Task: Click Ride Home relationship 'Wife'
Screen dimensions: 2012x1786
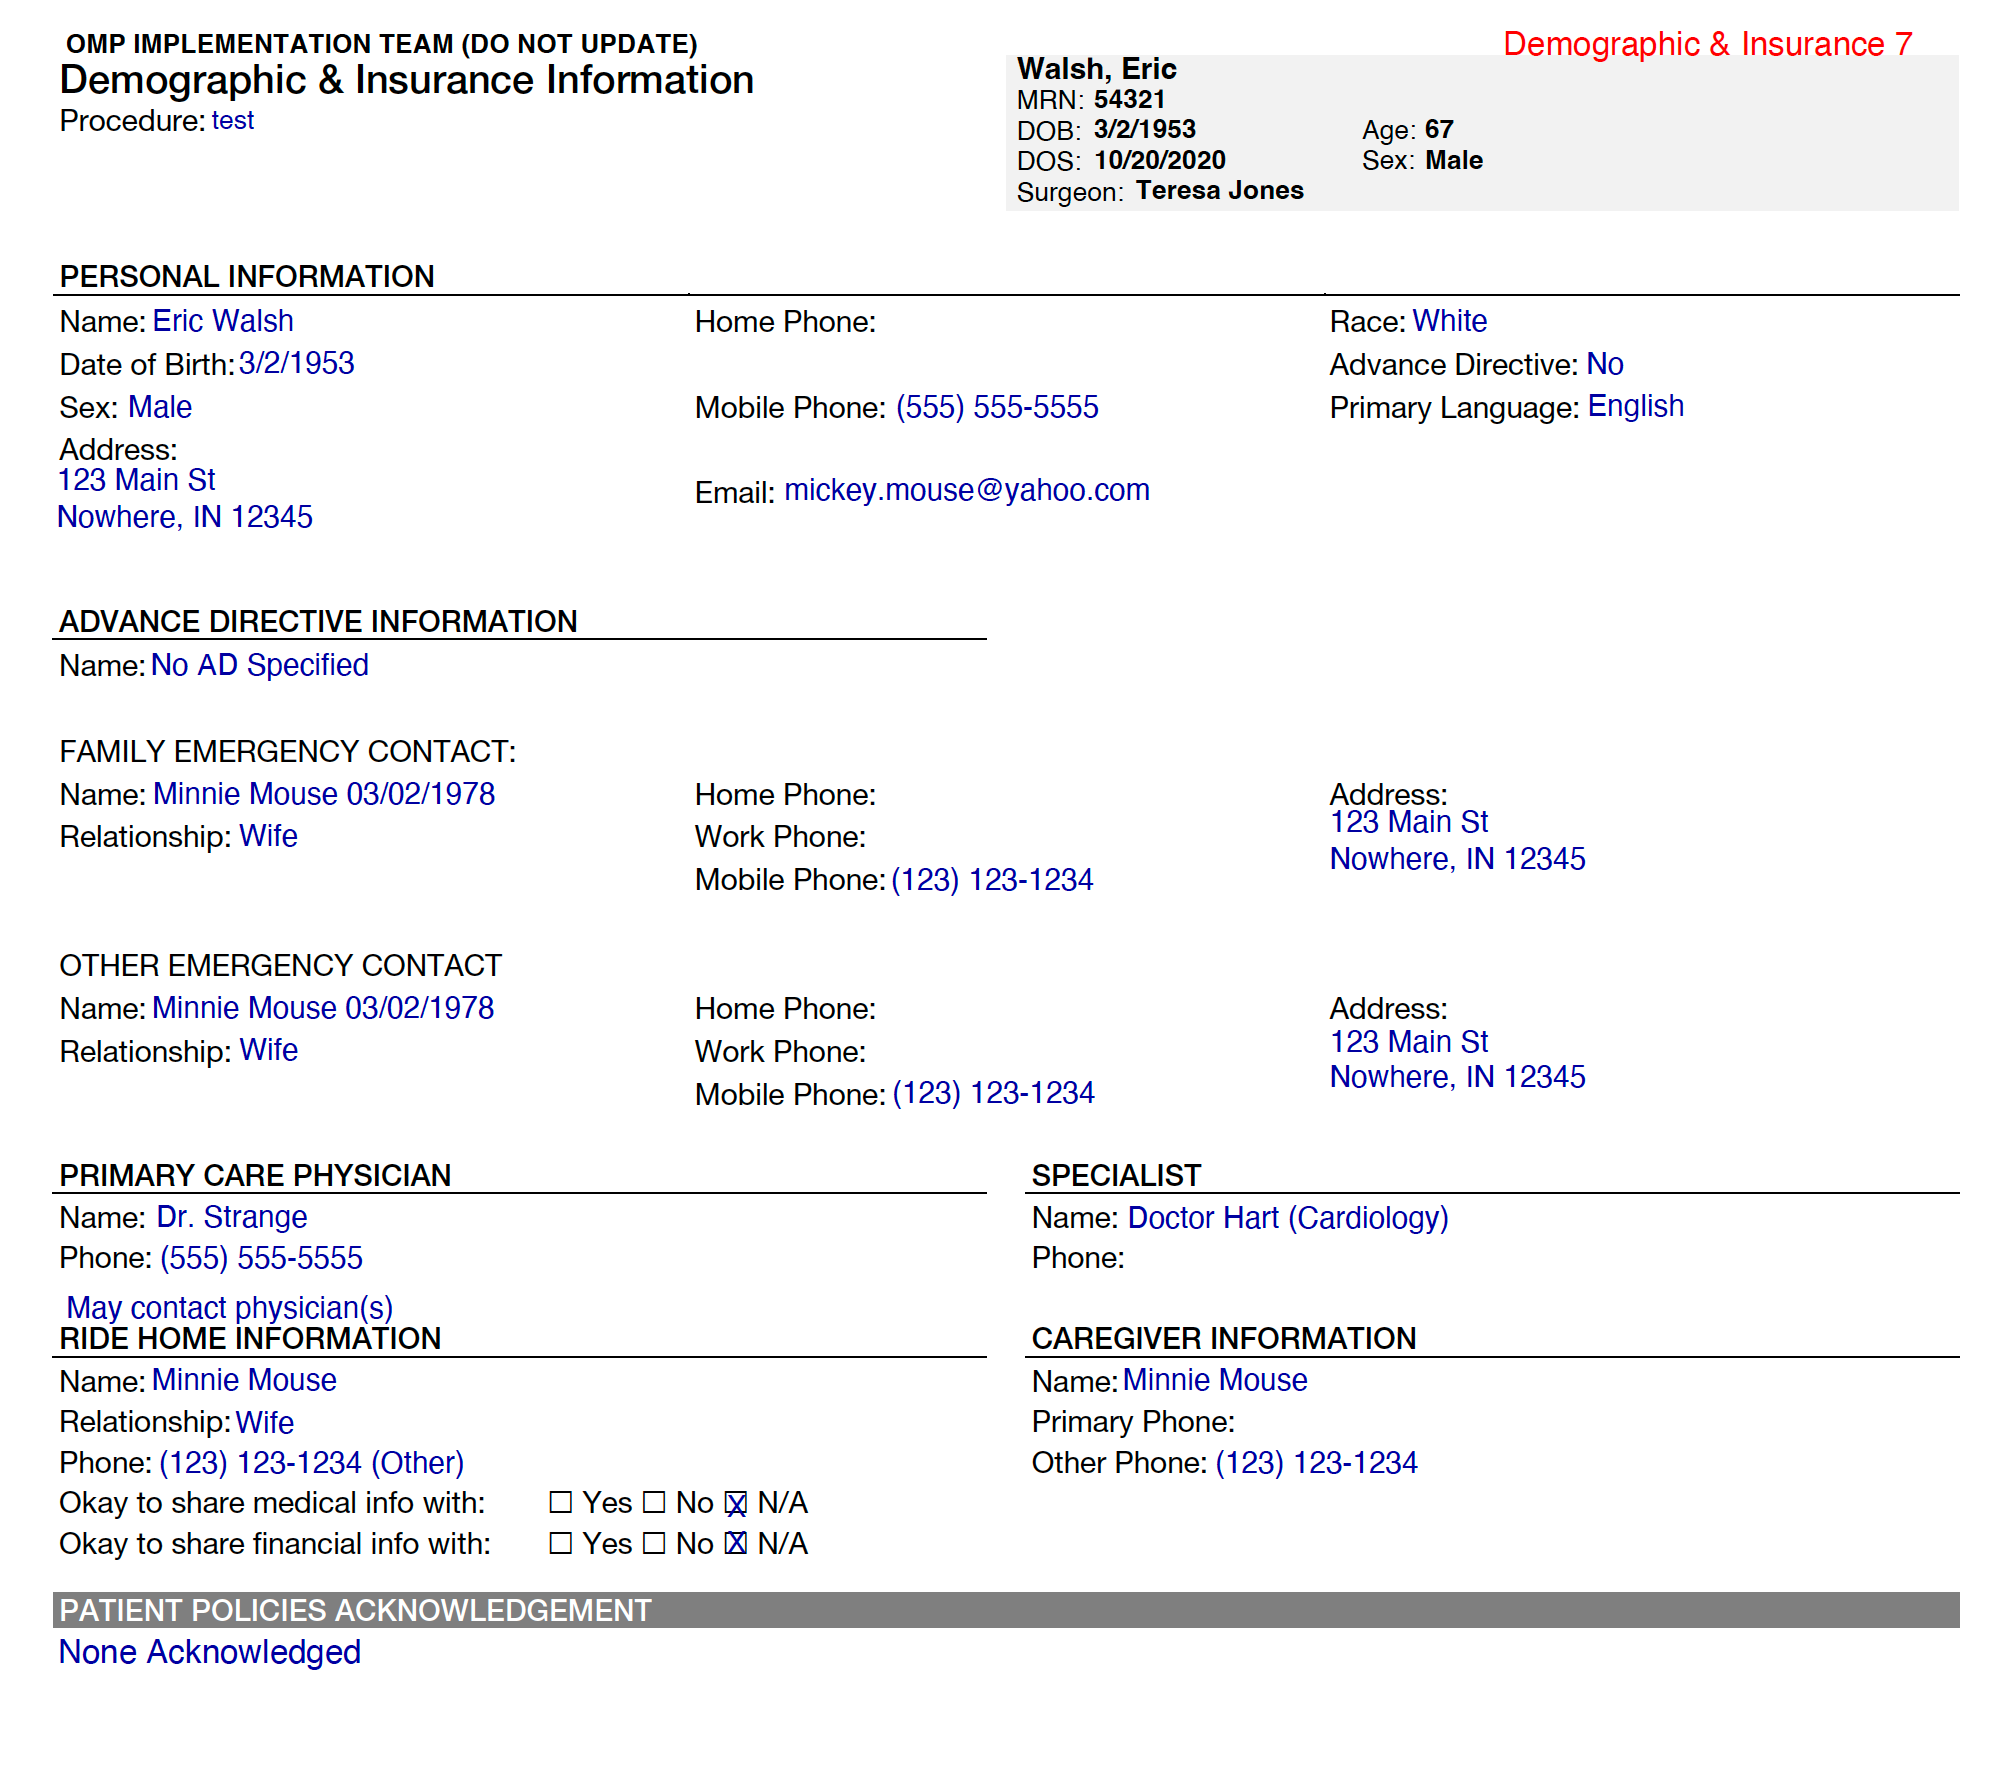Action: [x=265, y=1422]
